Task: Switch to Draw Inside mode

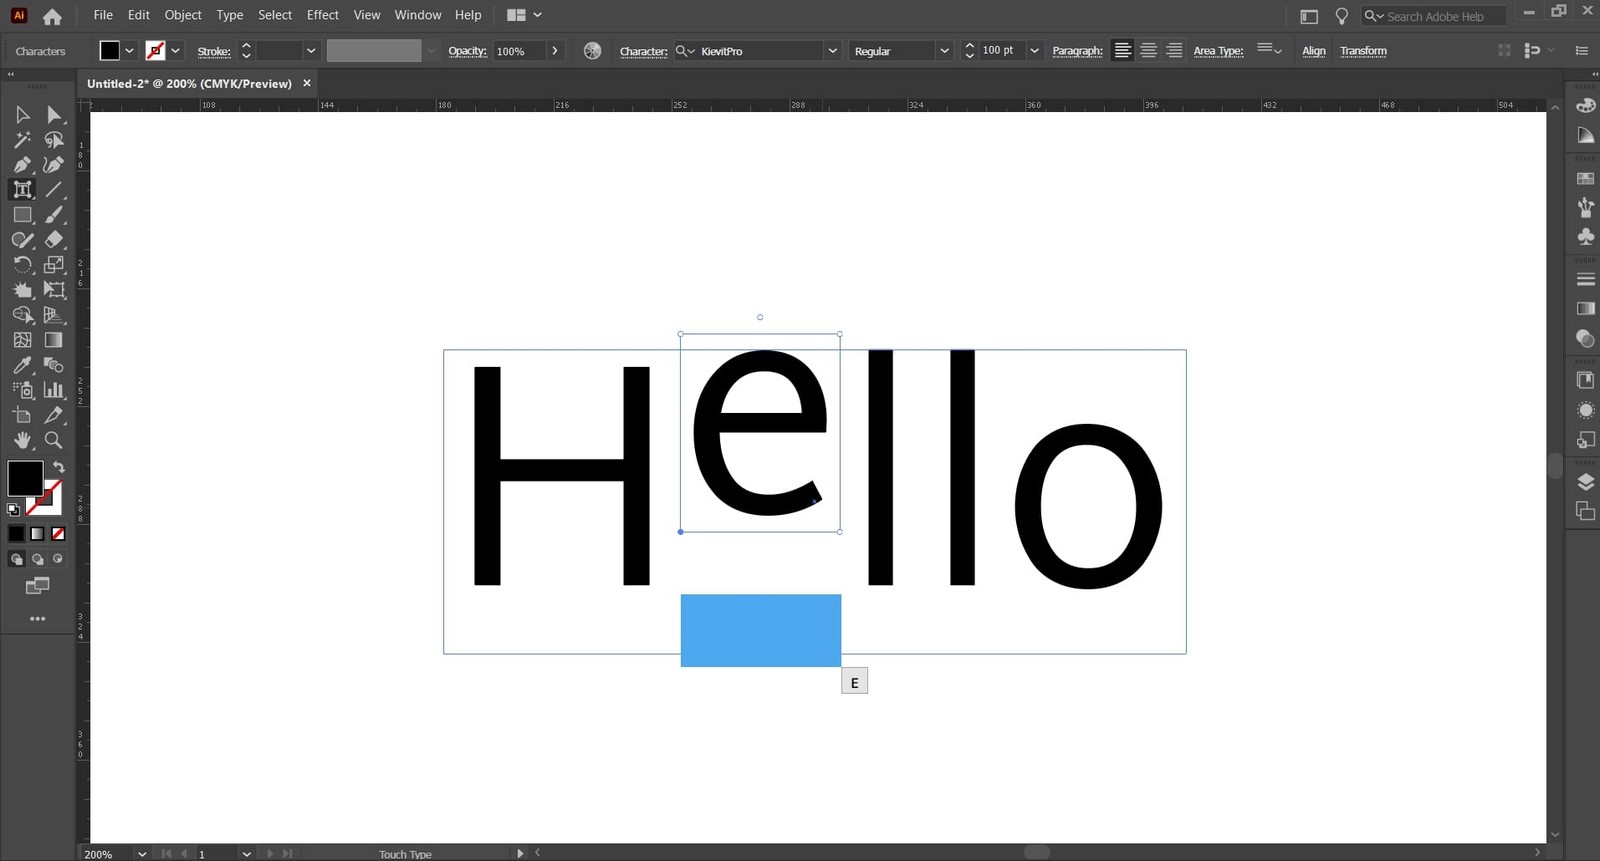Action: tap(58, 559)
